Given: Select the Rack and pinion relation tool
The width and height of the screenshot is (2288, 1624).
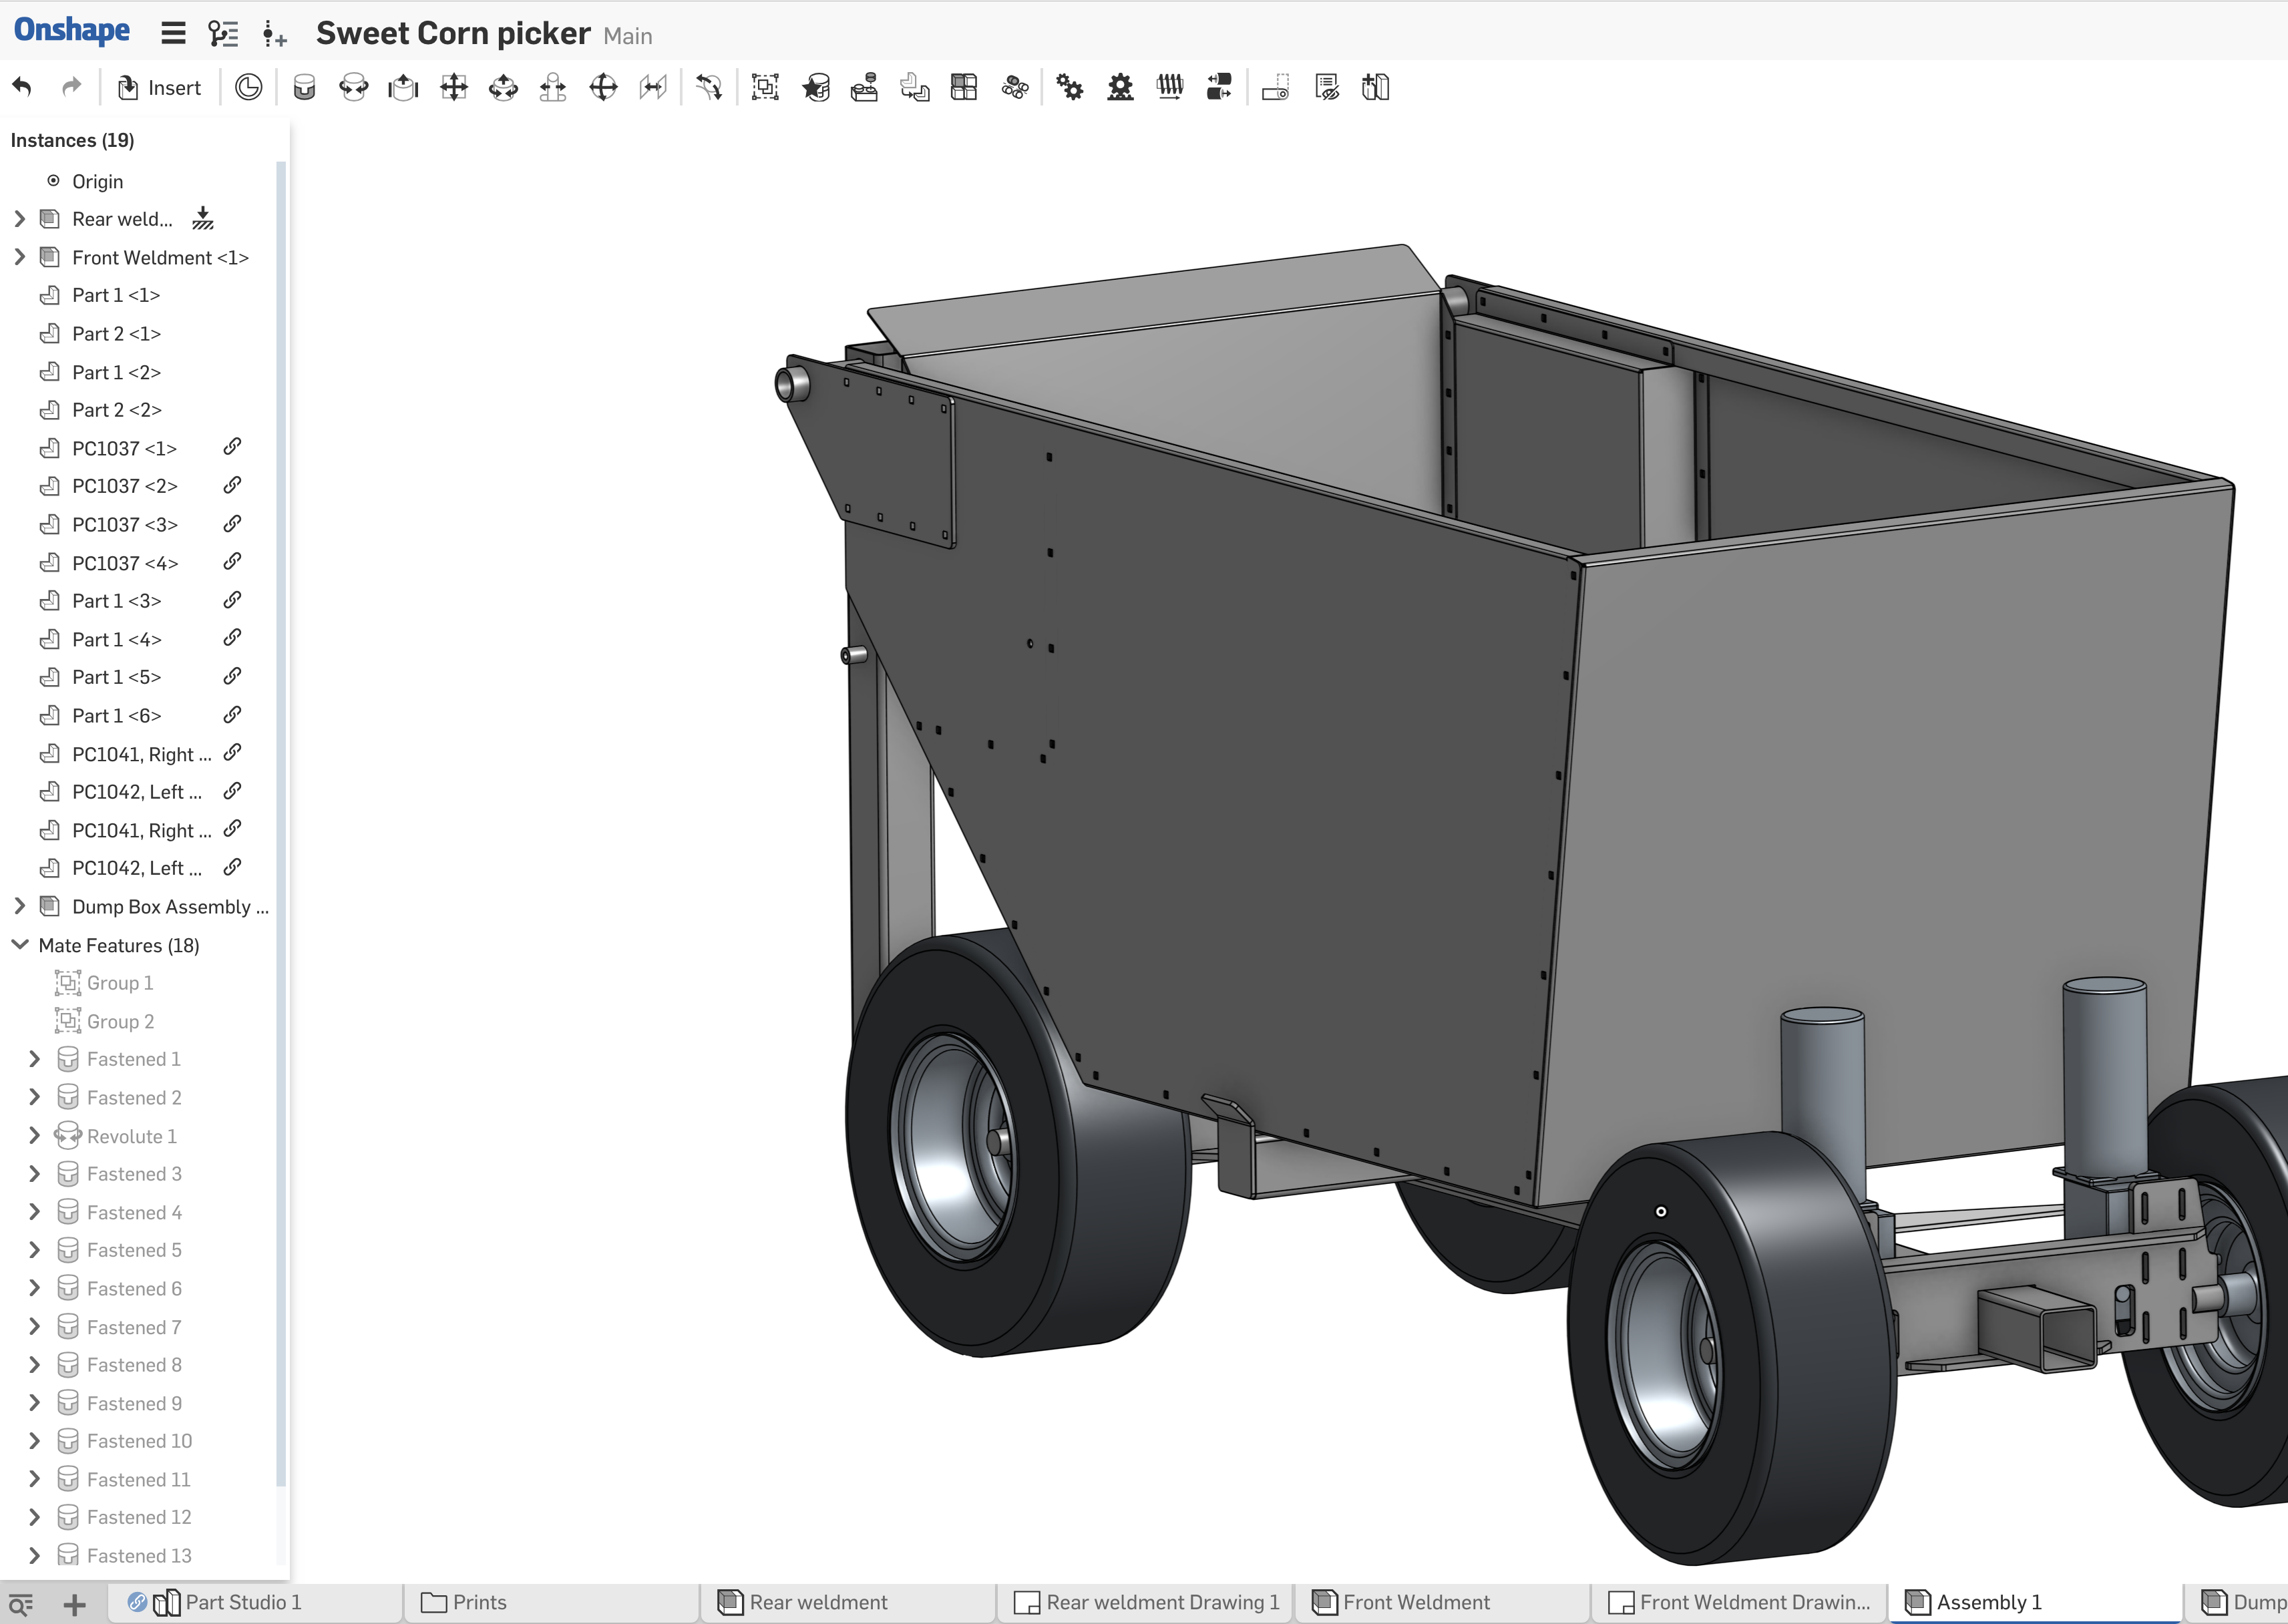Looking at the screenshot, I should 1120,88.
